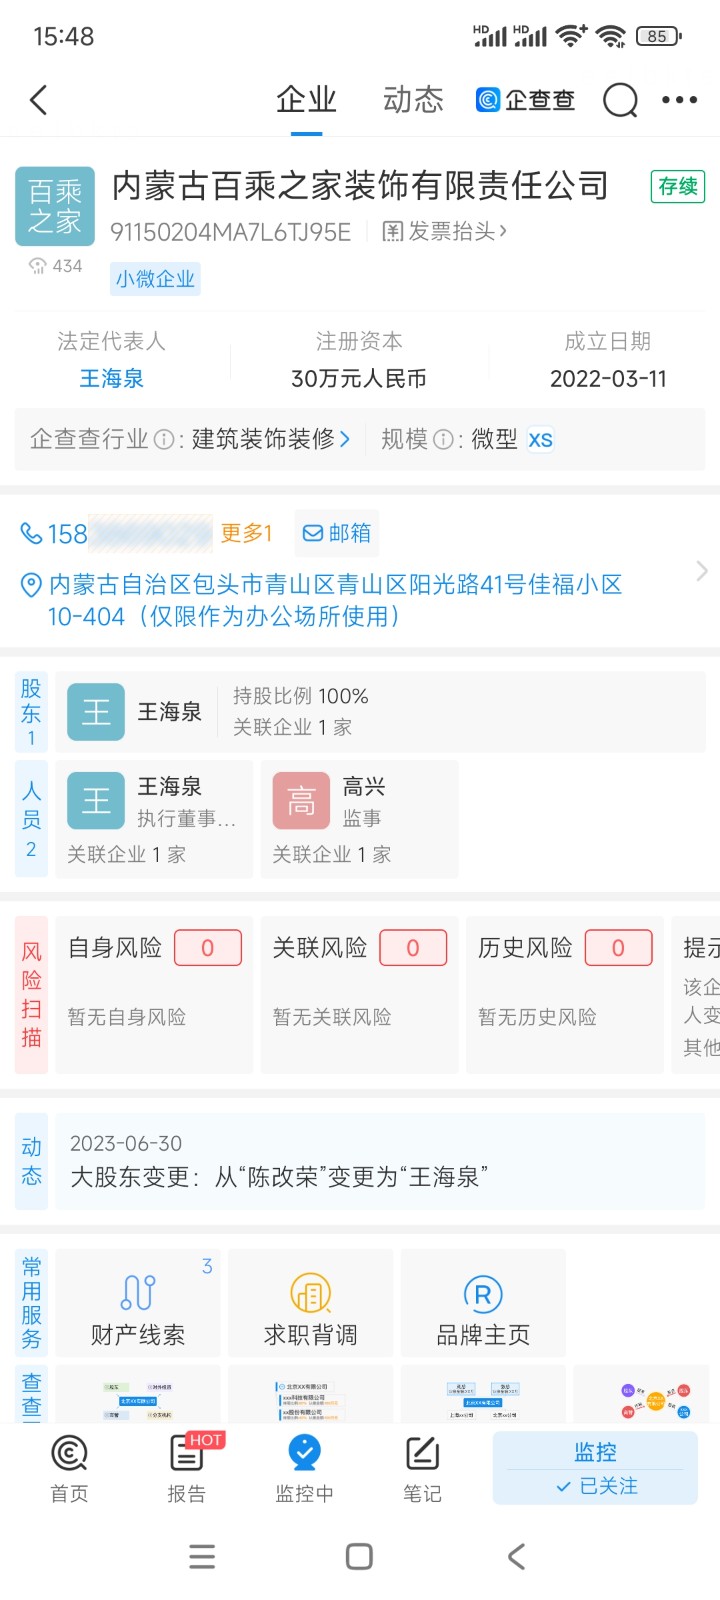Open the three-dot more options menu
This screenshot has width=720, height=1600.
tap(680, 100)
